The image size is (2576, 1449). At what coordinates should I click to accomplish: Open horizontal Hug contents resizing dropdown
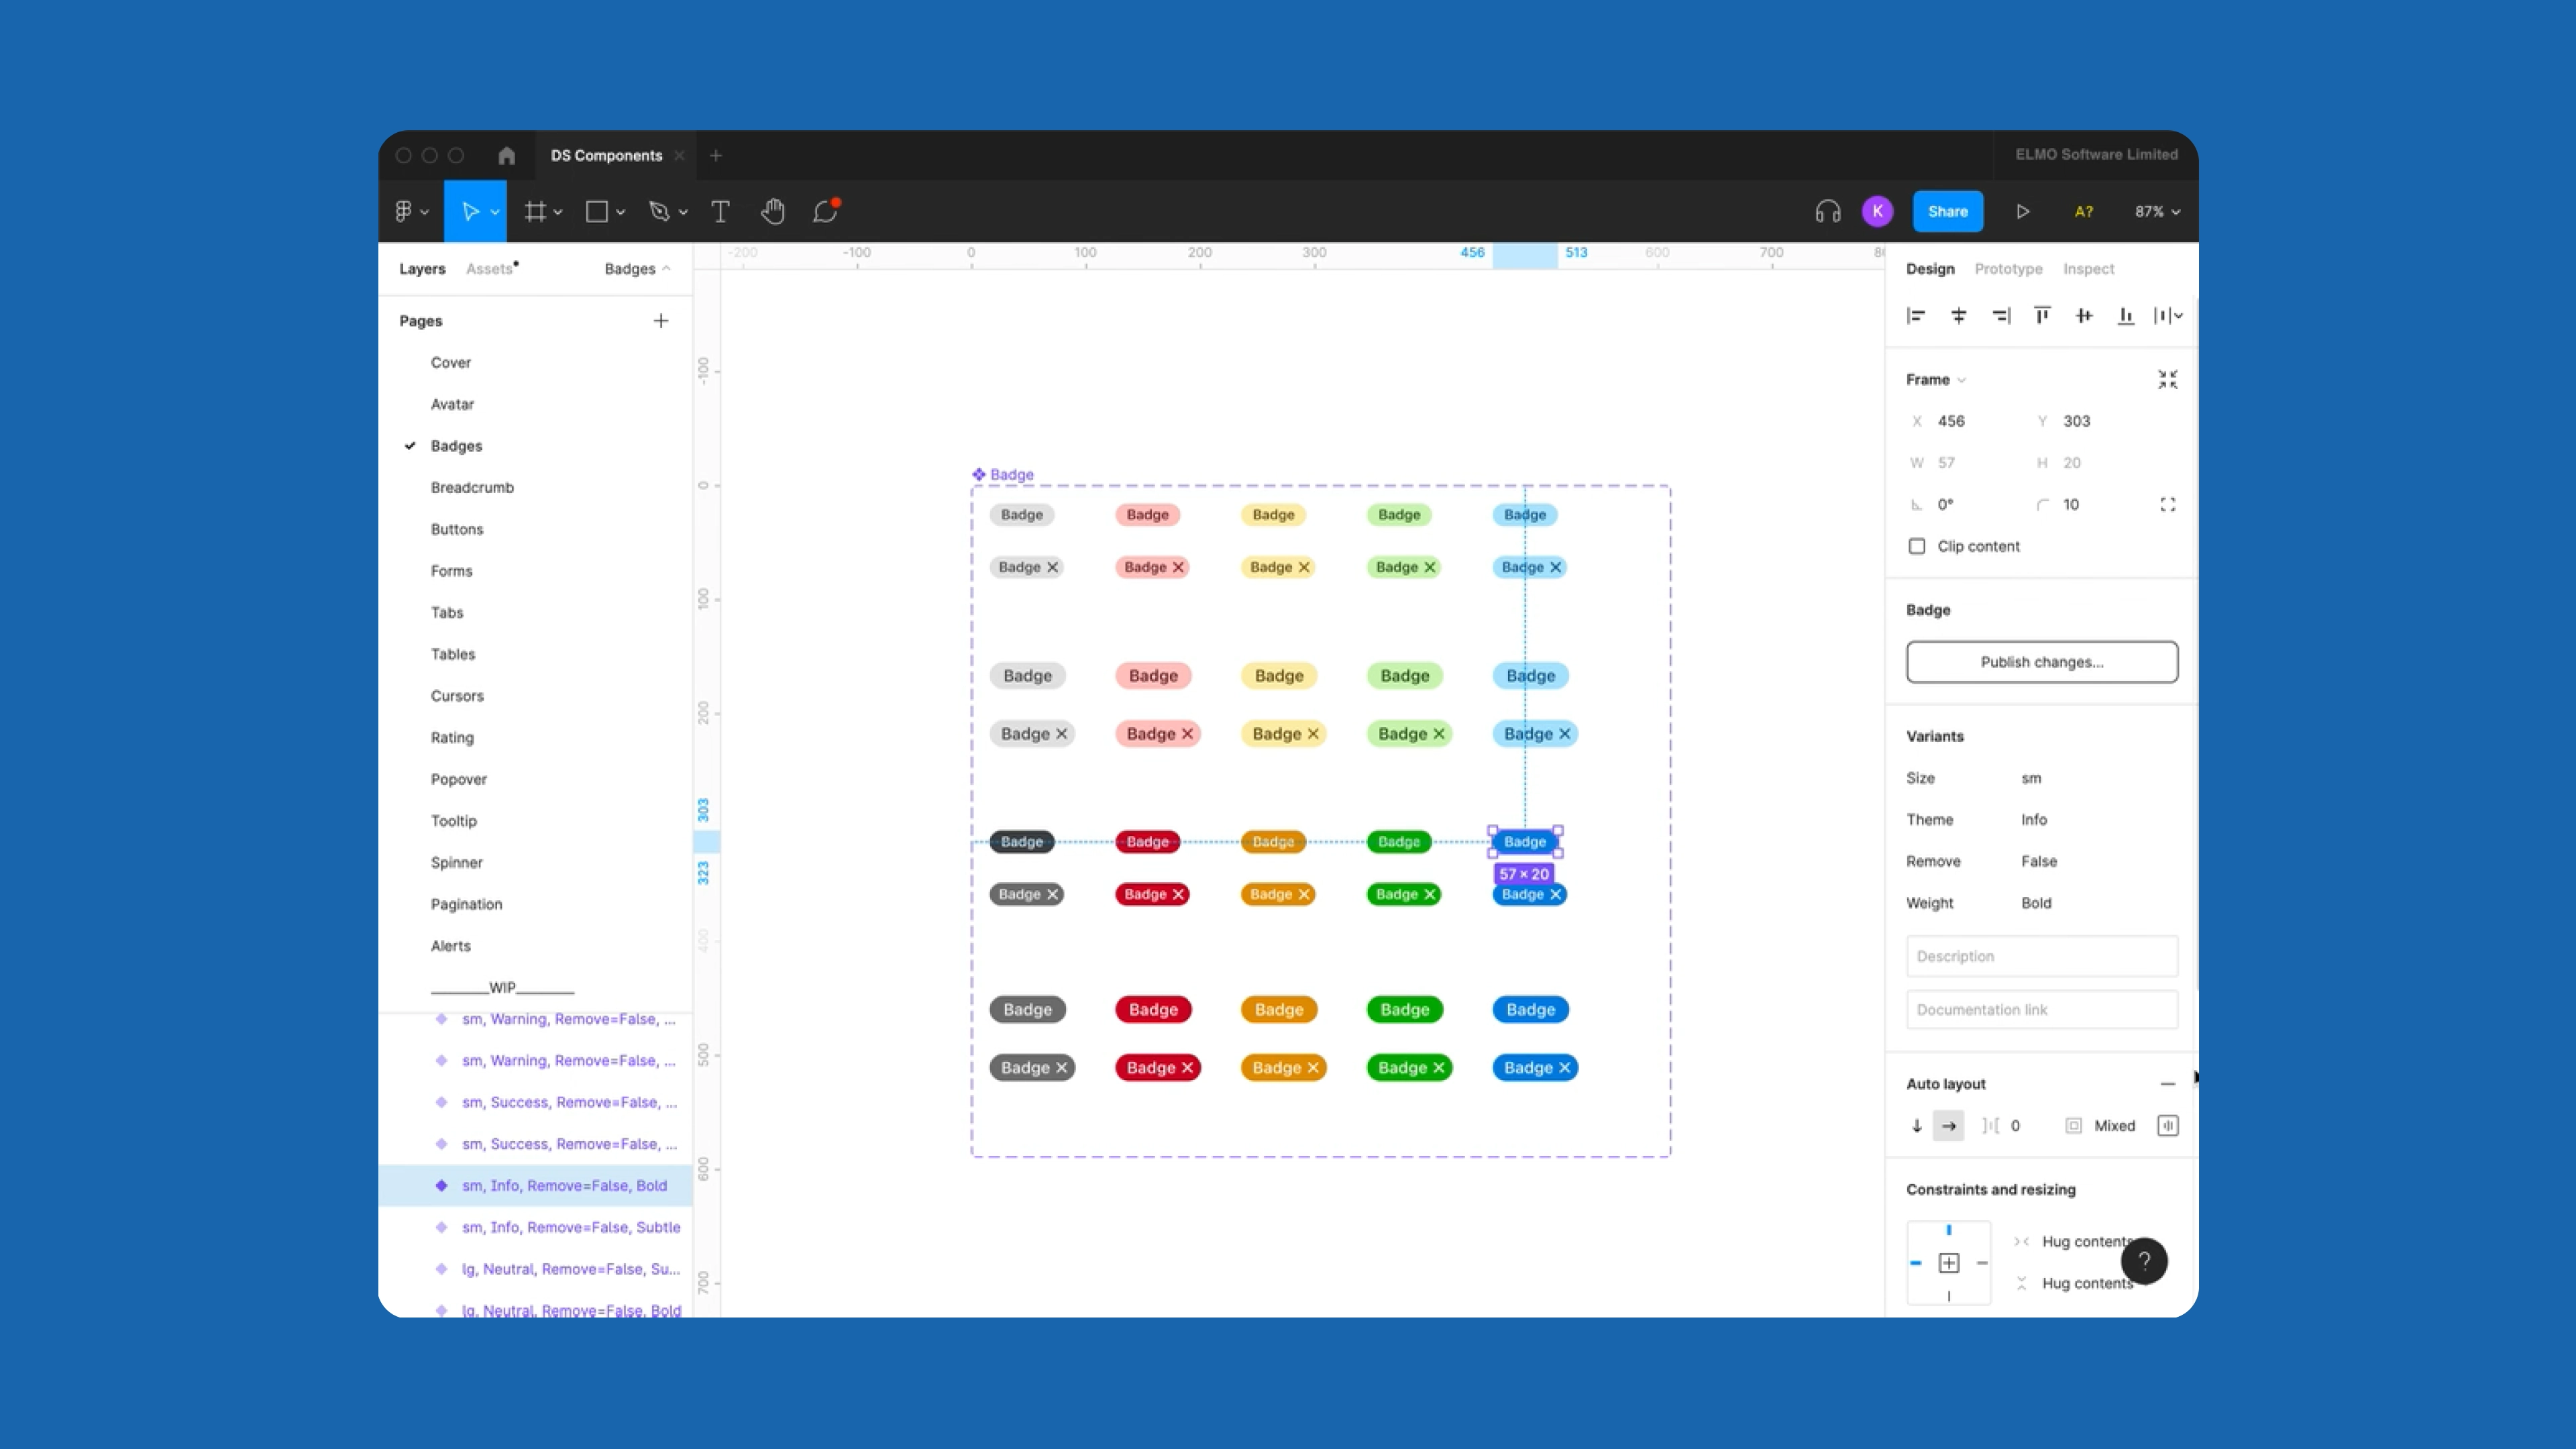2087,1241
